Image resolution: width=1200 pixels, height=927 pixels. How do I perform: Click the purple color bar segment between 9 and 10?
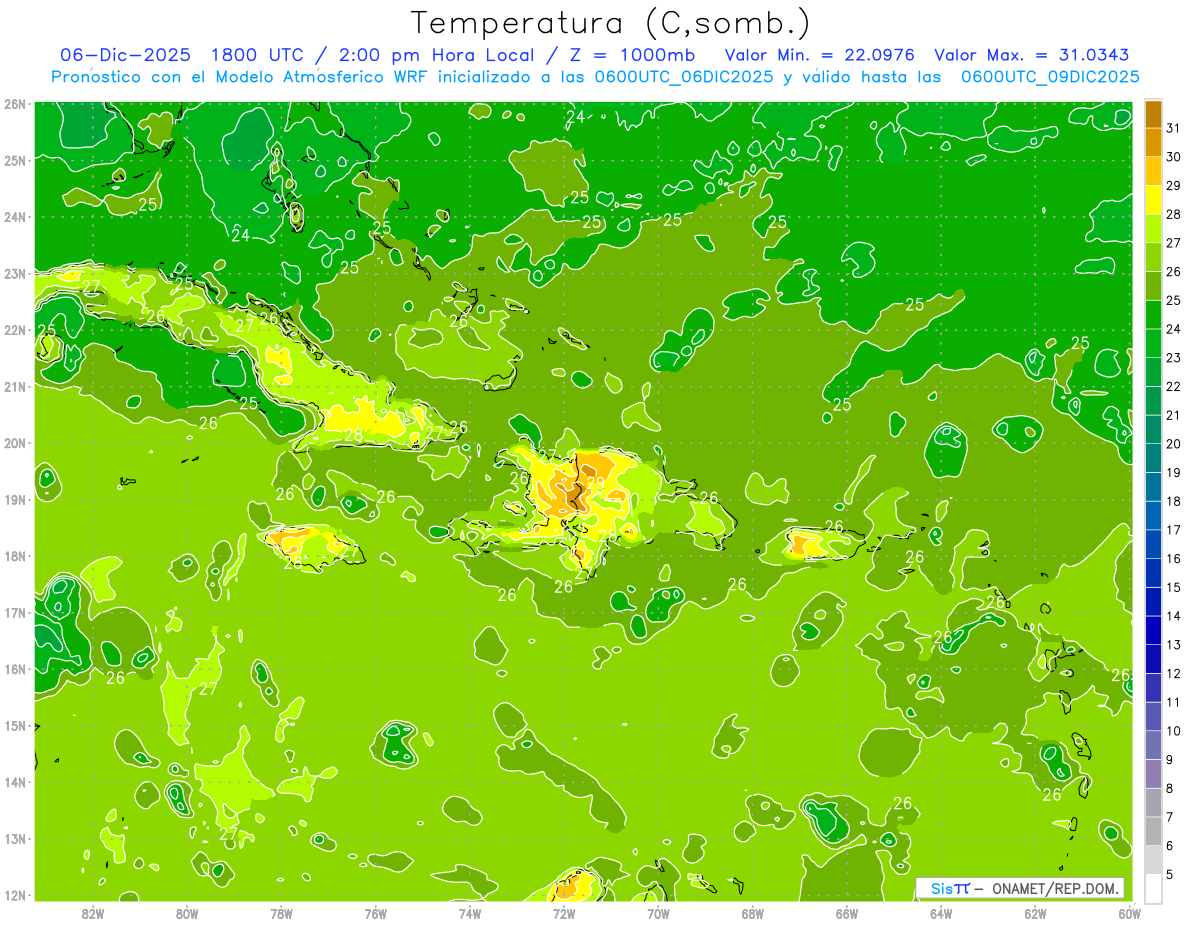(x=1153, y=745)
